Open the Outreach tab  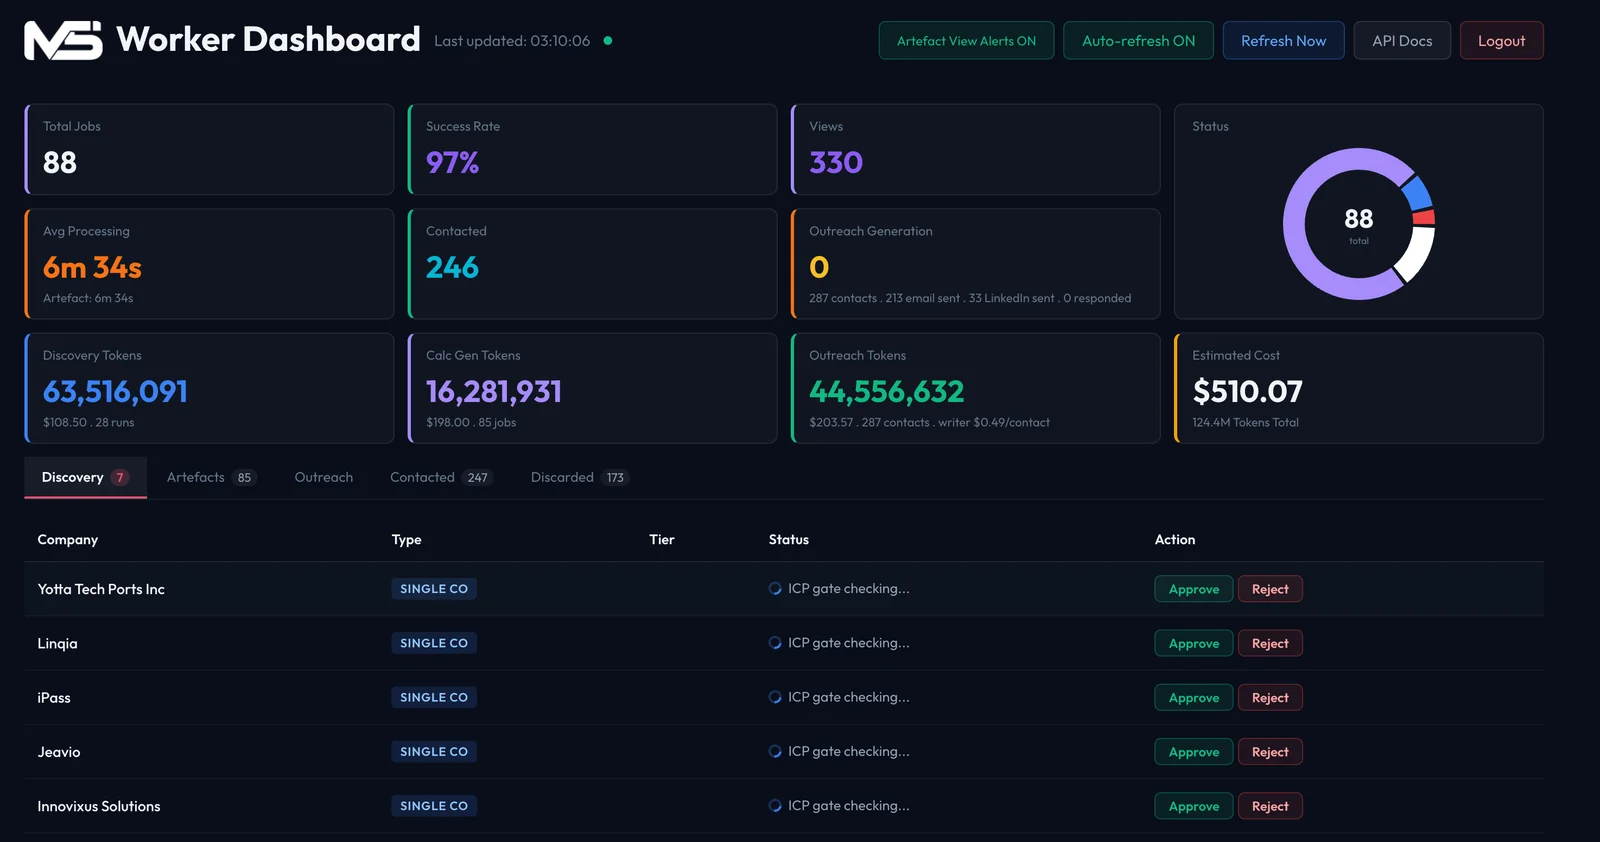(x=324, y=478)
